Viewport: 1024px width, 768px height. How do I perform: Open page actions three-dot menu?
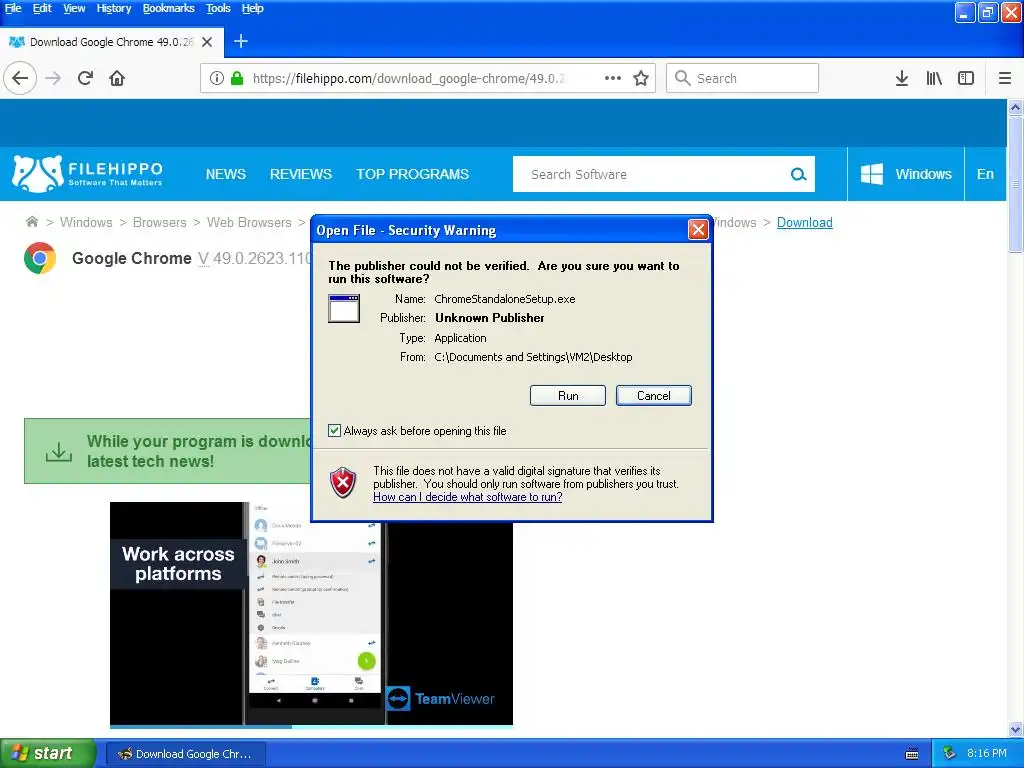coord(613,78)
